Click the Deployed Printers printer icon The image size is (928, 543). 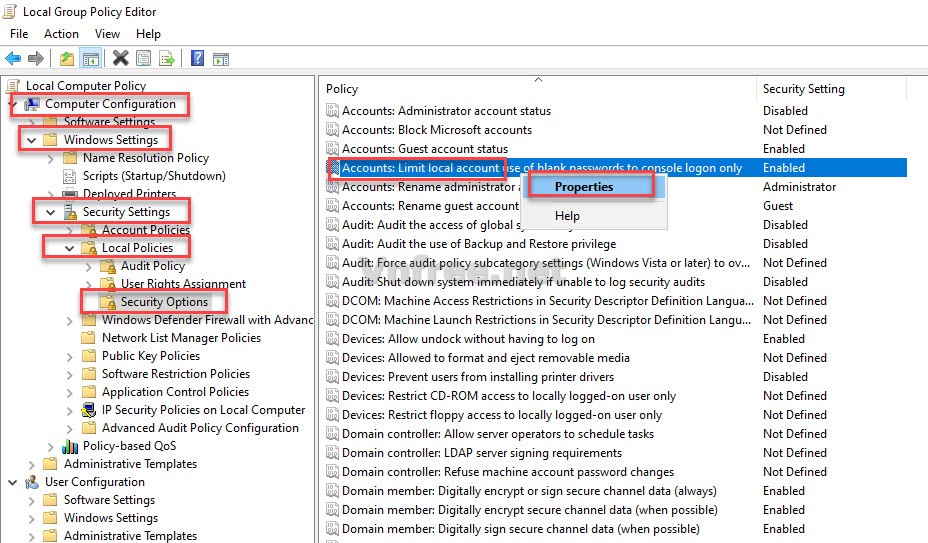70,194
